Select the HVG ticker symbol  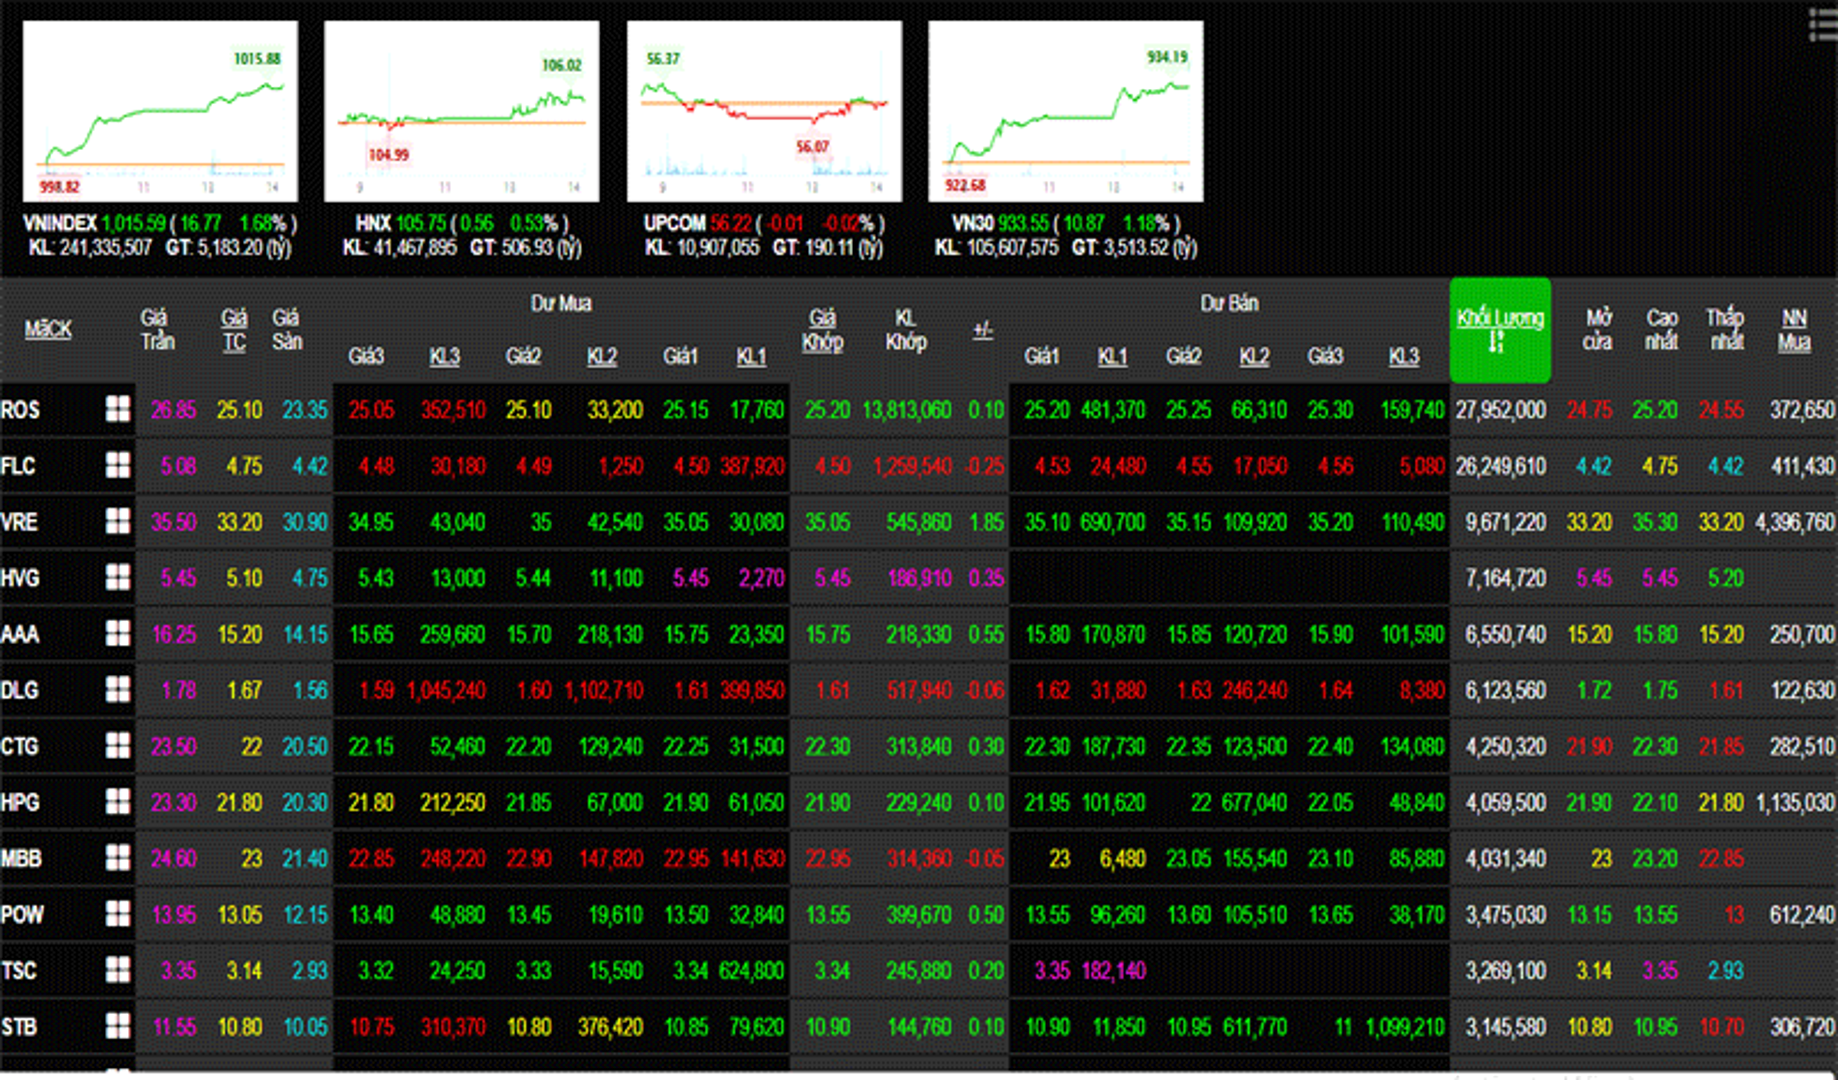[20, 578]
